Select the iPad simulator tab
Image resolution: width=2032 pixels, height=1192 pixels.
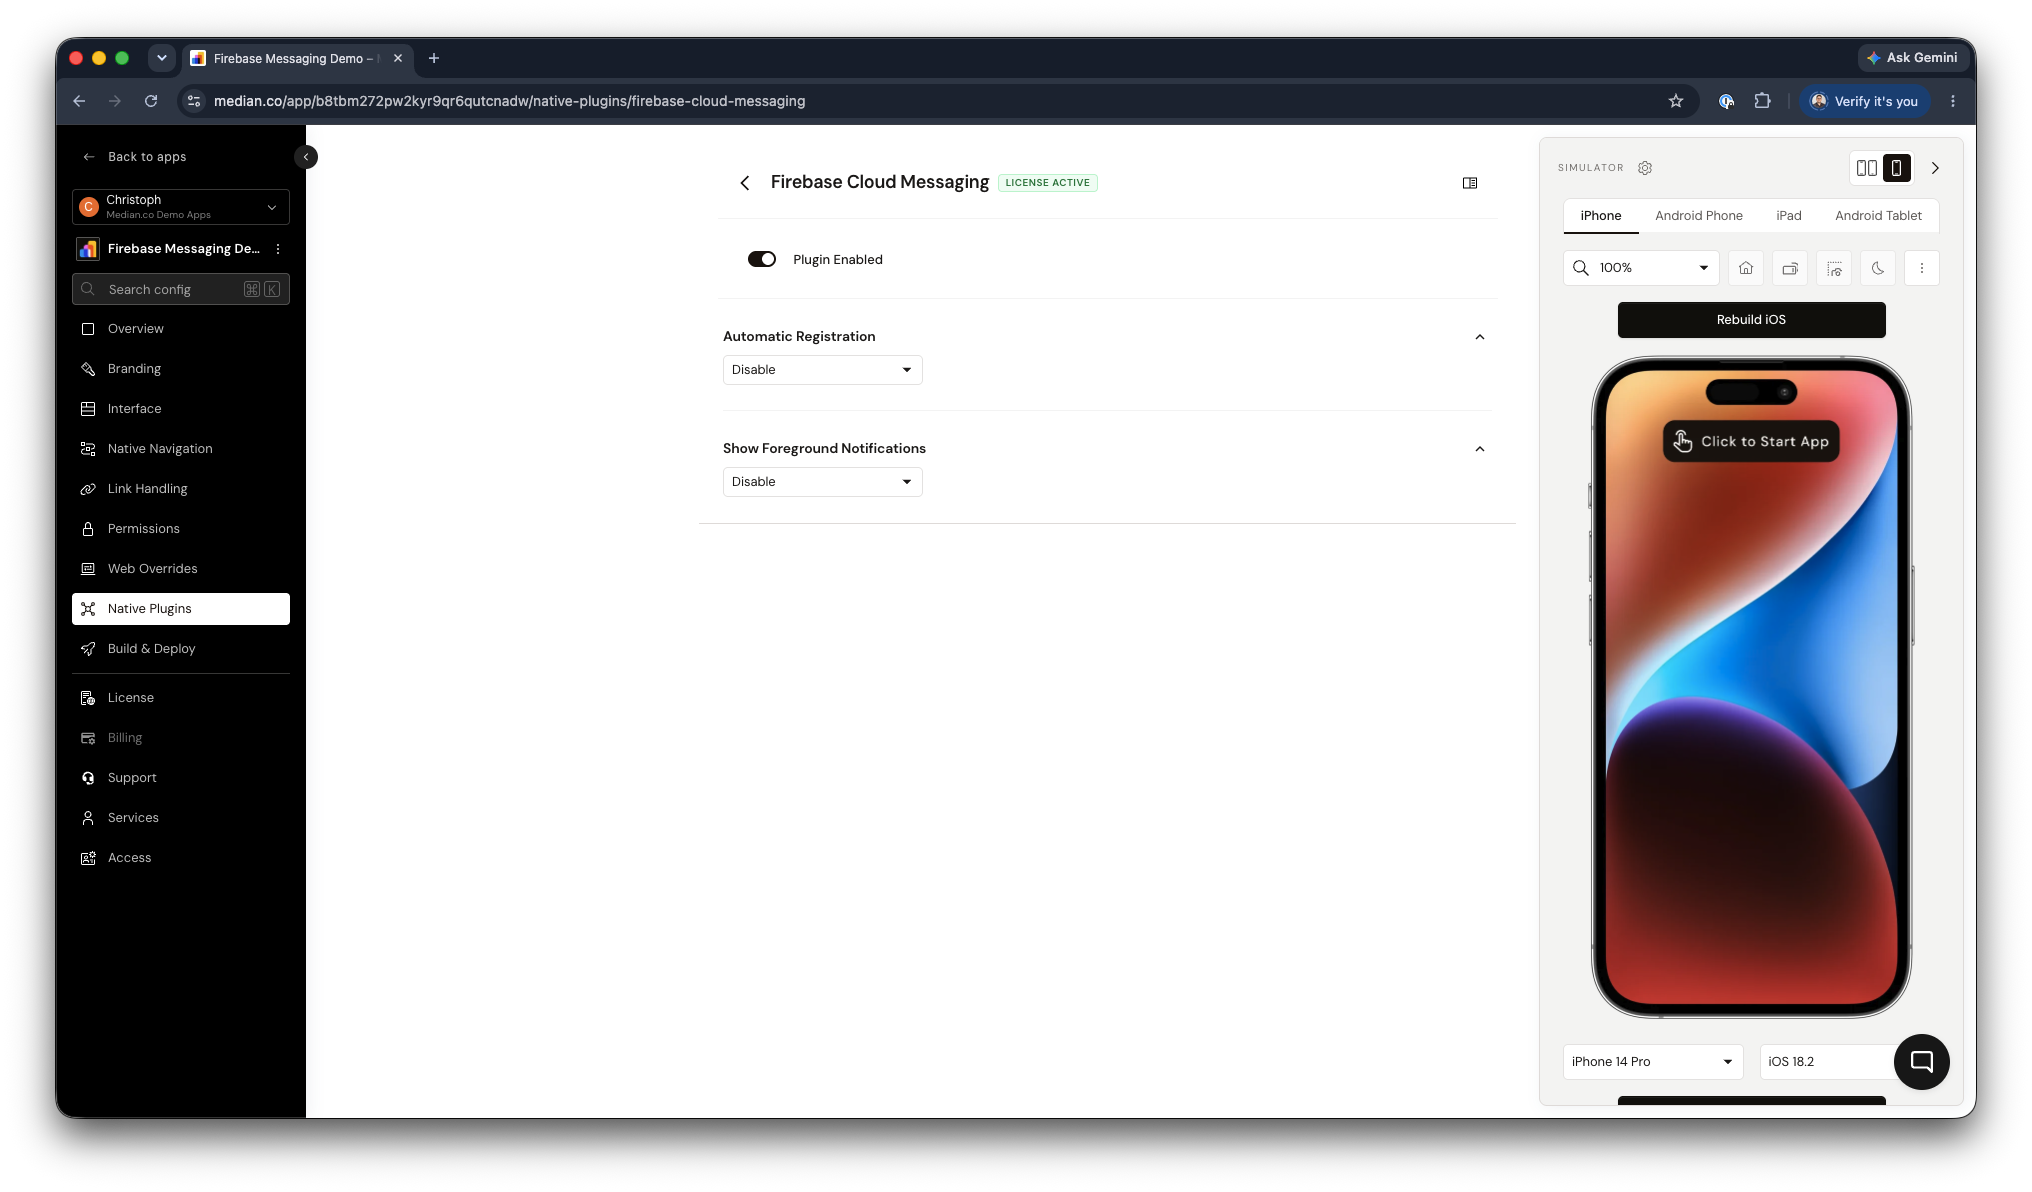[x=1789, y=216]
